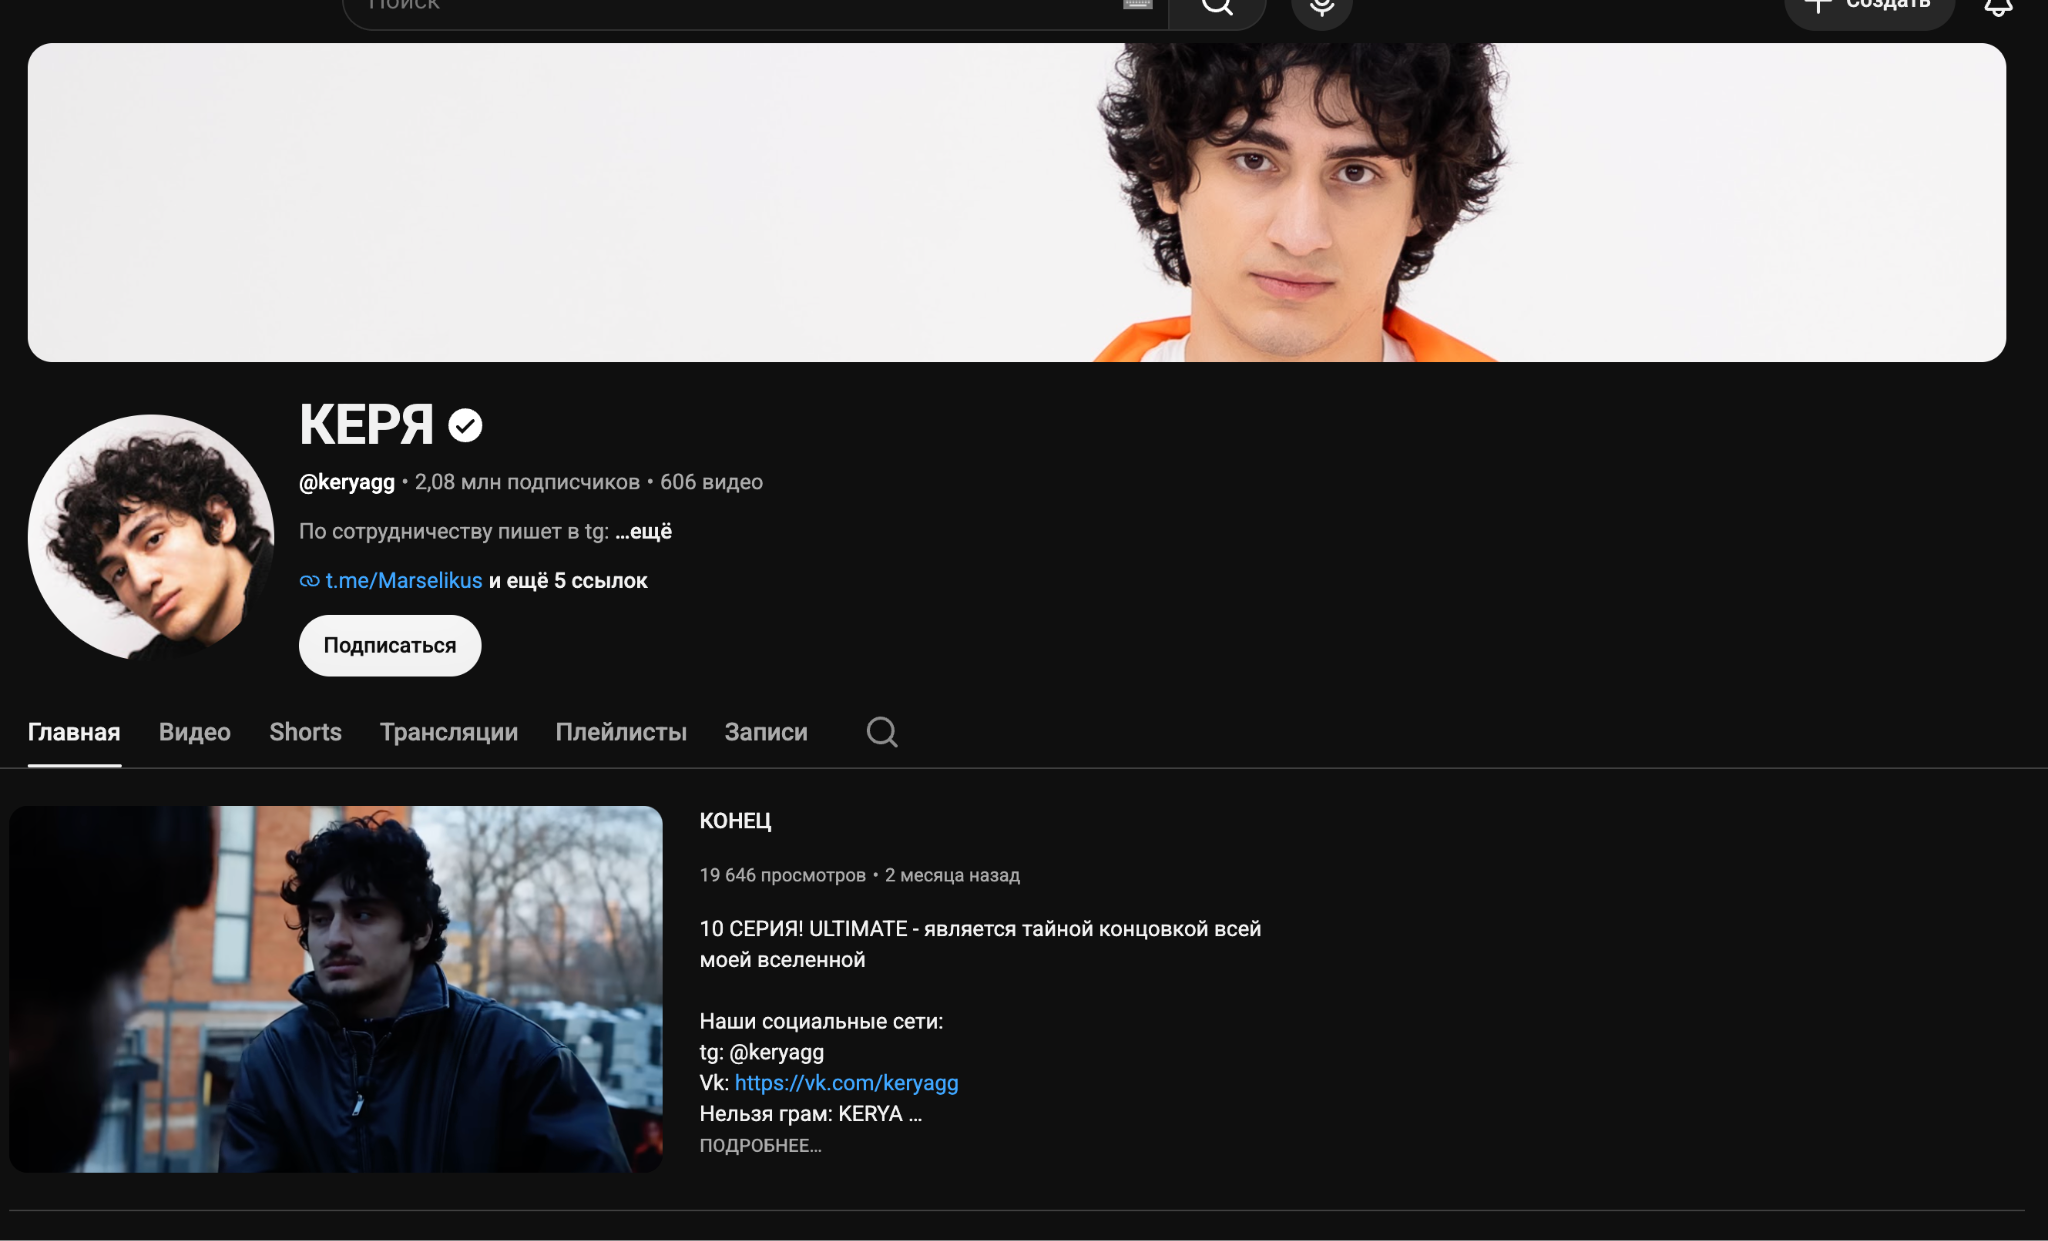Search within channel using magnifier icon
The height and width of the screenshot is (1241, 2048).
(881, 732)
